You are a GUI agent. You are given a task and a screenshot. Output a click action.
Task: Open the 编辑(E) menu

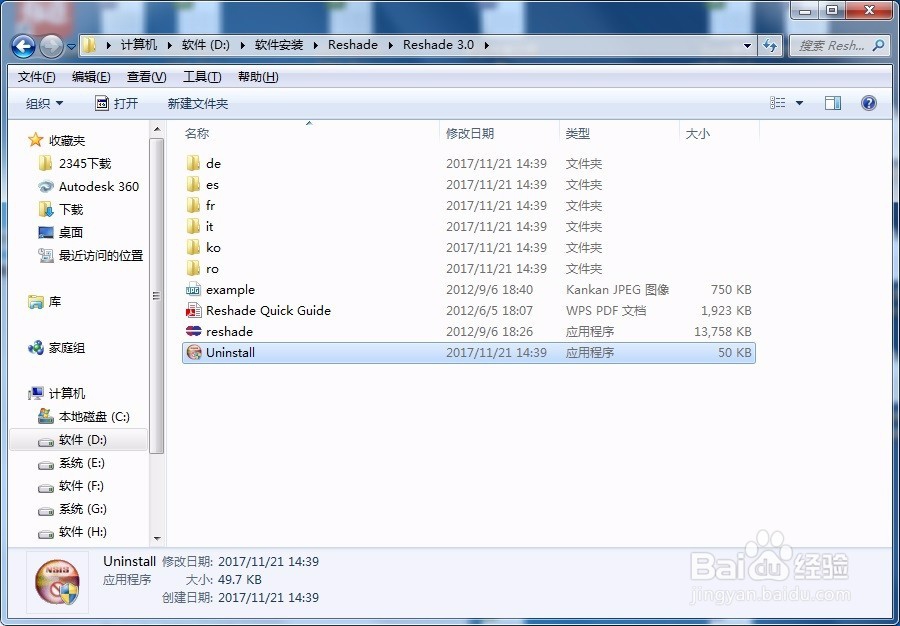(91, 77)
